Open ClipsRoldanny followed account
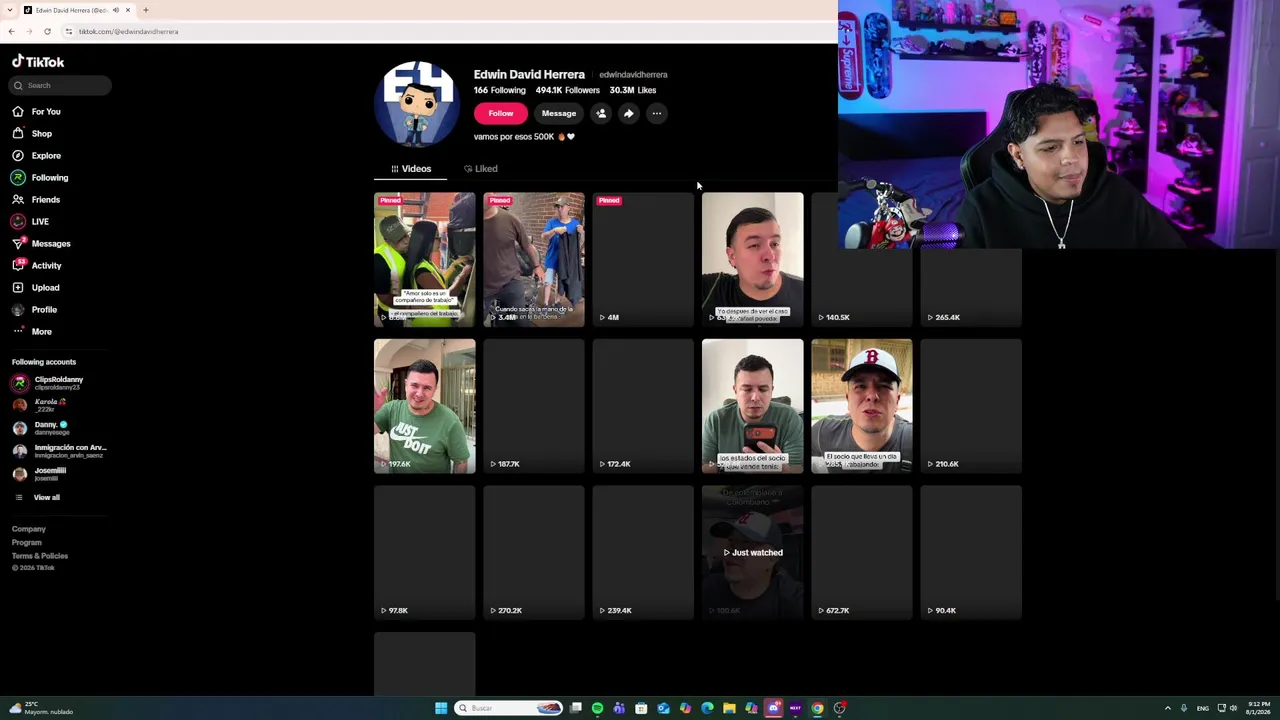This screenshot has width=1280, height=720. pyautogui.click(x=48, y=383)
